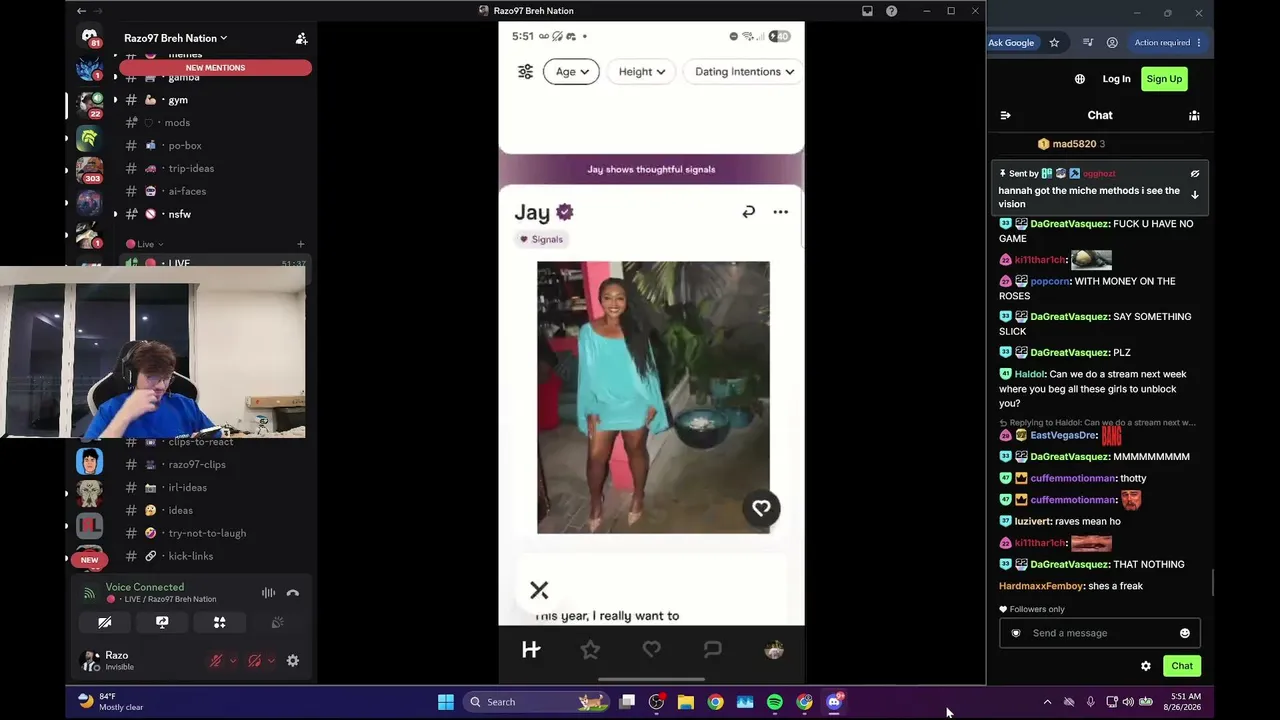
Task: Open the activities button in voice panel
Action: (219, 623)
